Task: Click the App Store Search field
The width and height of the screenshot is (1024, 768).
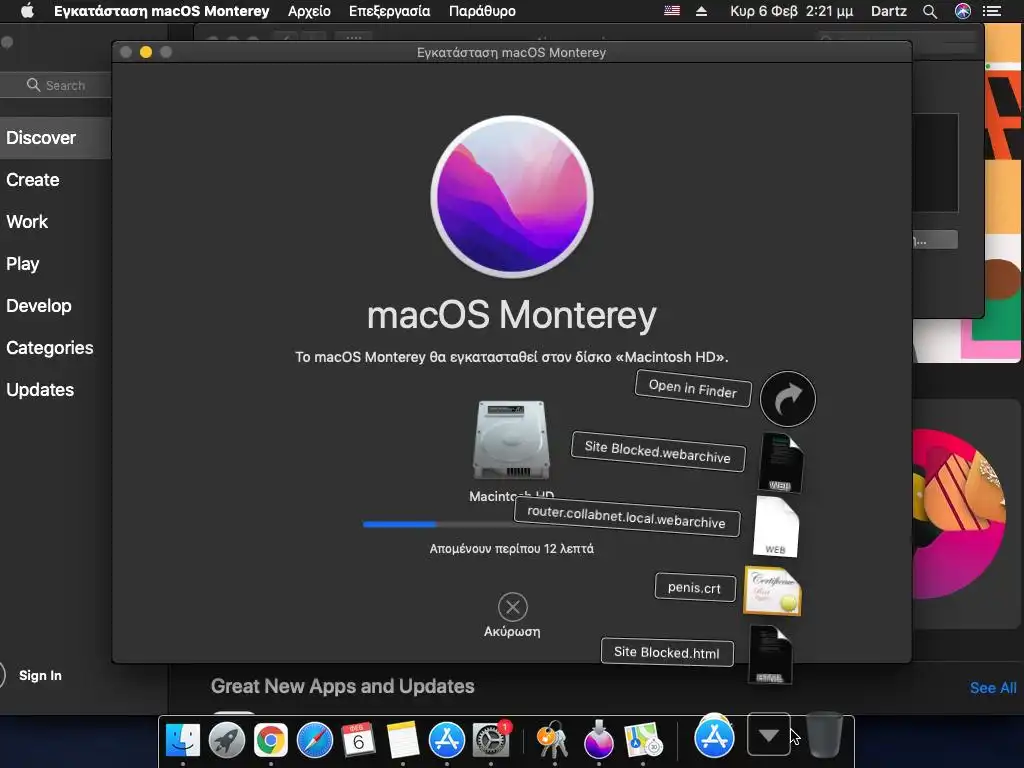Action: coord(56,86)
